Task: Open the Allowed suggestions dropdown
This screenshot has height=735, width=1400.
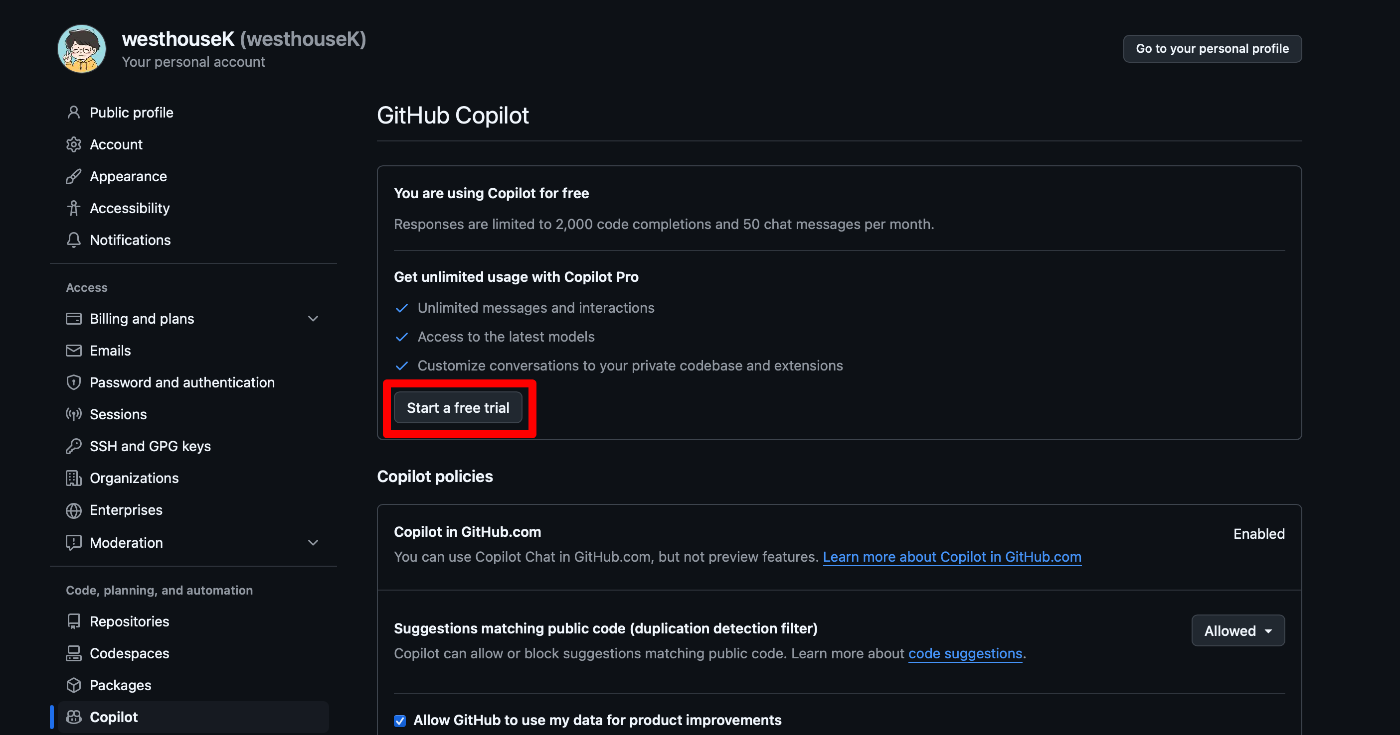Action: tap(1238, 630)
